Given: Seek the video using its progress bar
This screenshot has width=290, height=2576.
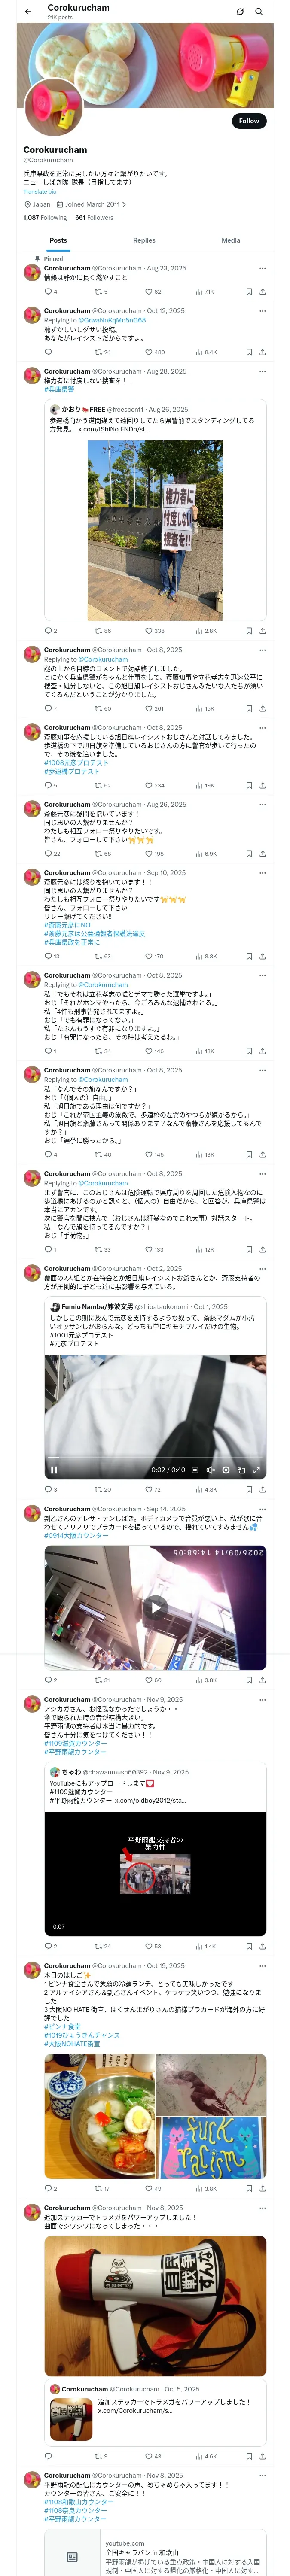Looking at the screenshot, I should click(x=155, y=1460).
